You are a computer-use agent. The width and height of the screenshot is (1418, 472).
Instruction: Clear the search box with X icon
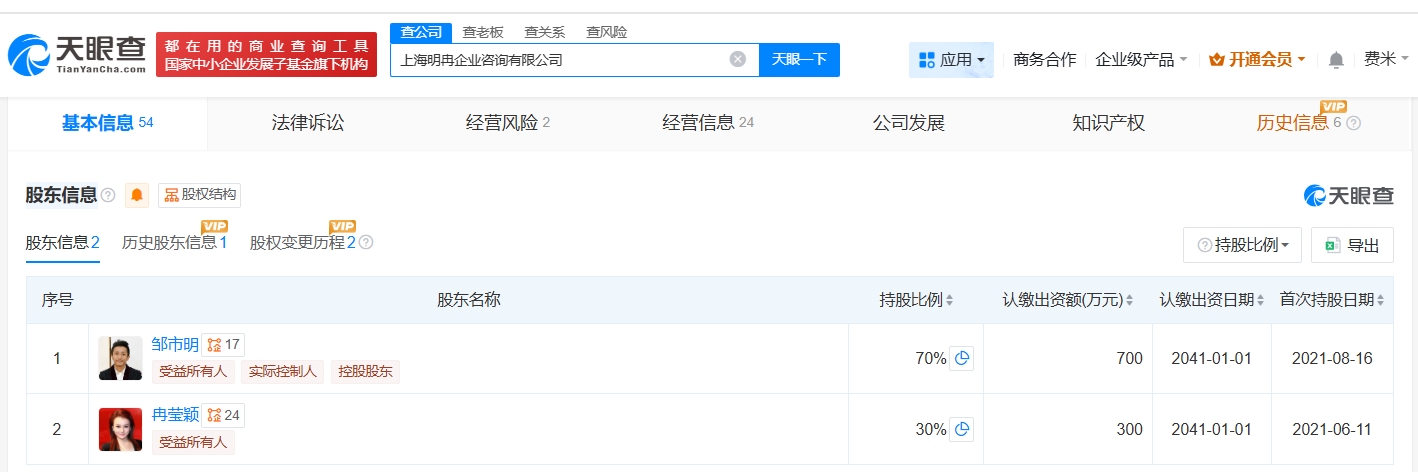738,59
